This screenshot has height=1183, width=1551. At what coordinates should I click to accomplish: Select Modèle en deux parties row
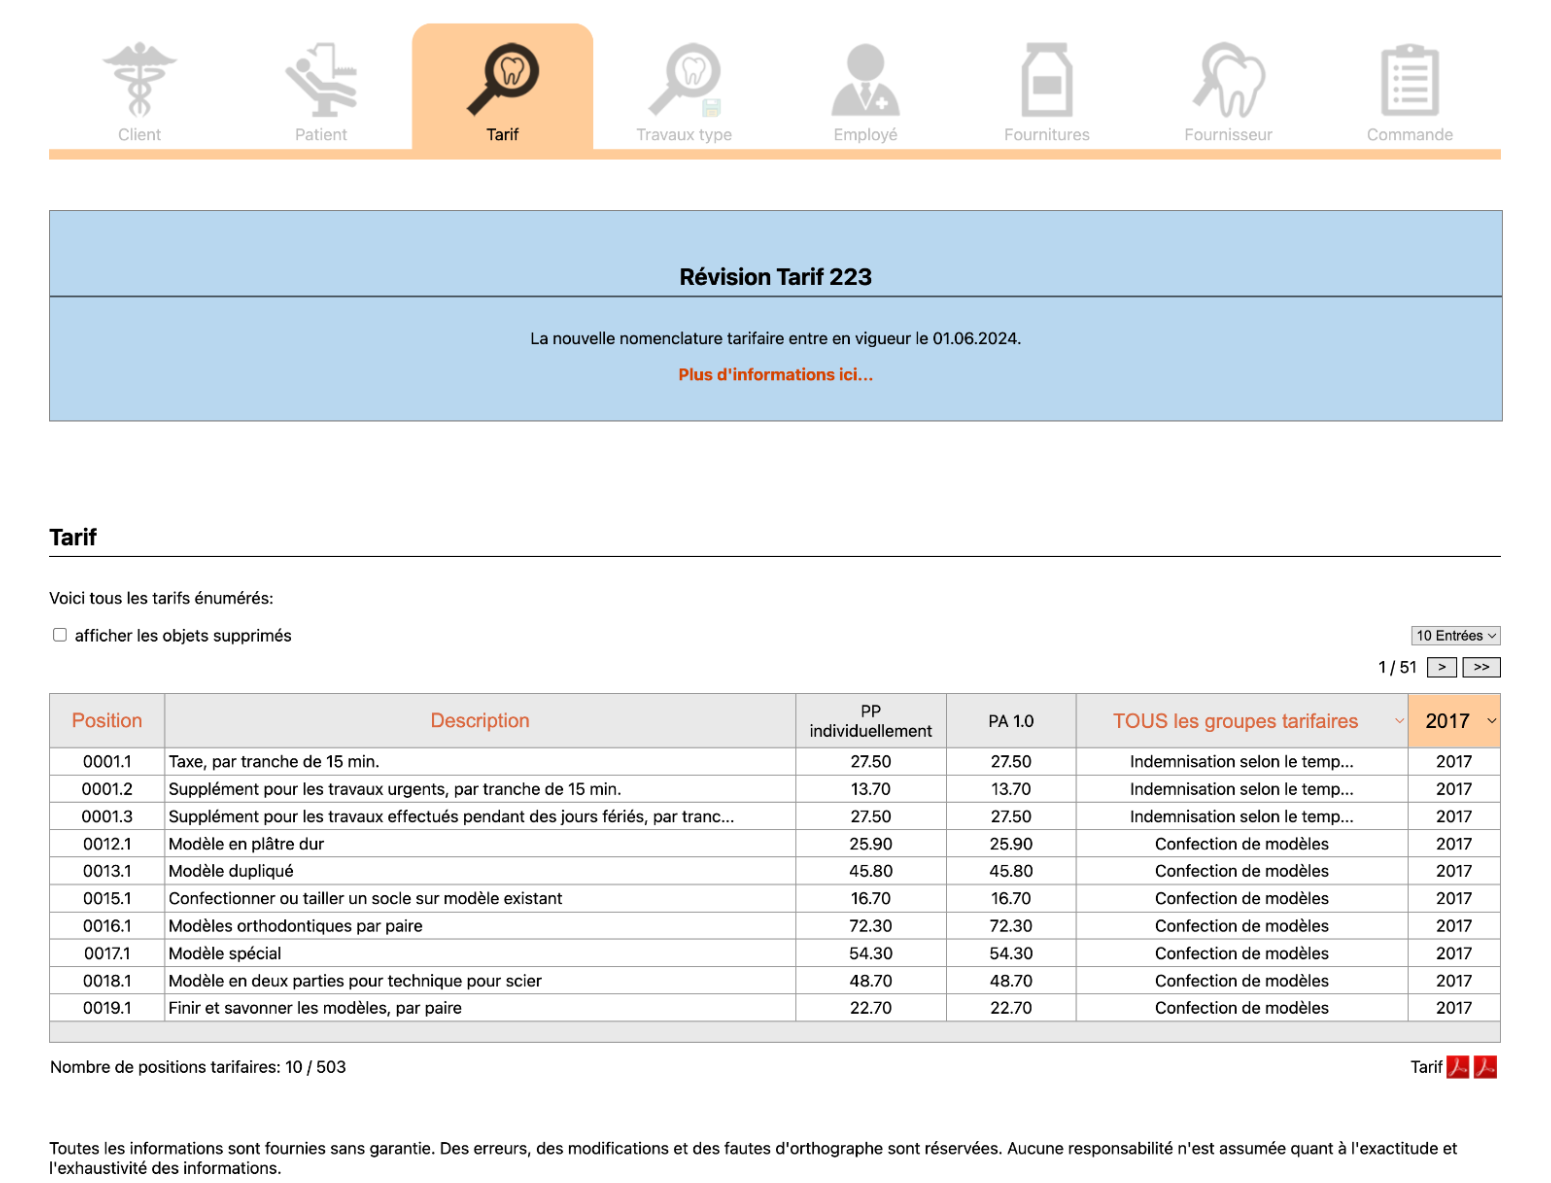[x=775, y=981]
